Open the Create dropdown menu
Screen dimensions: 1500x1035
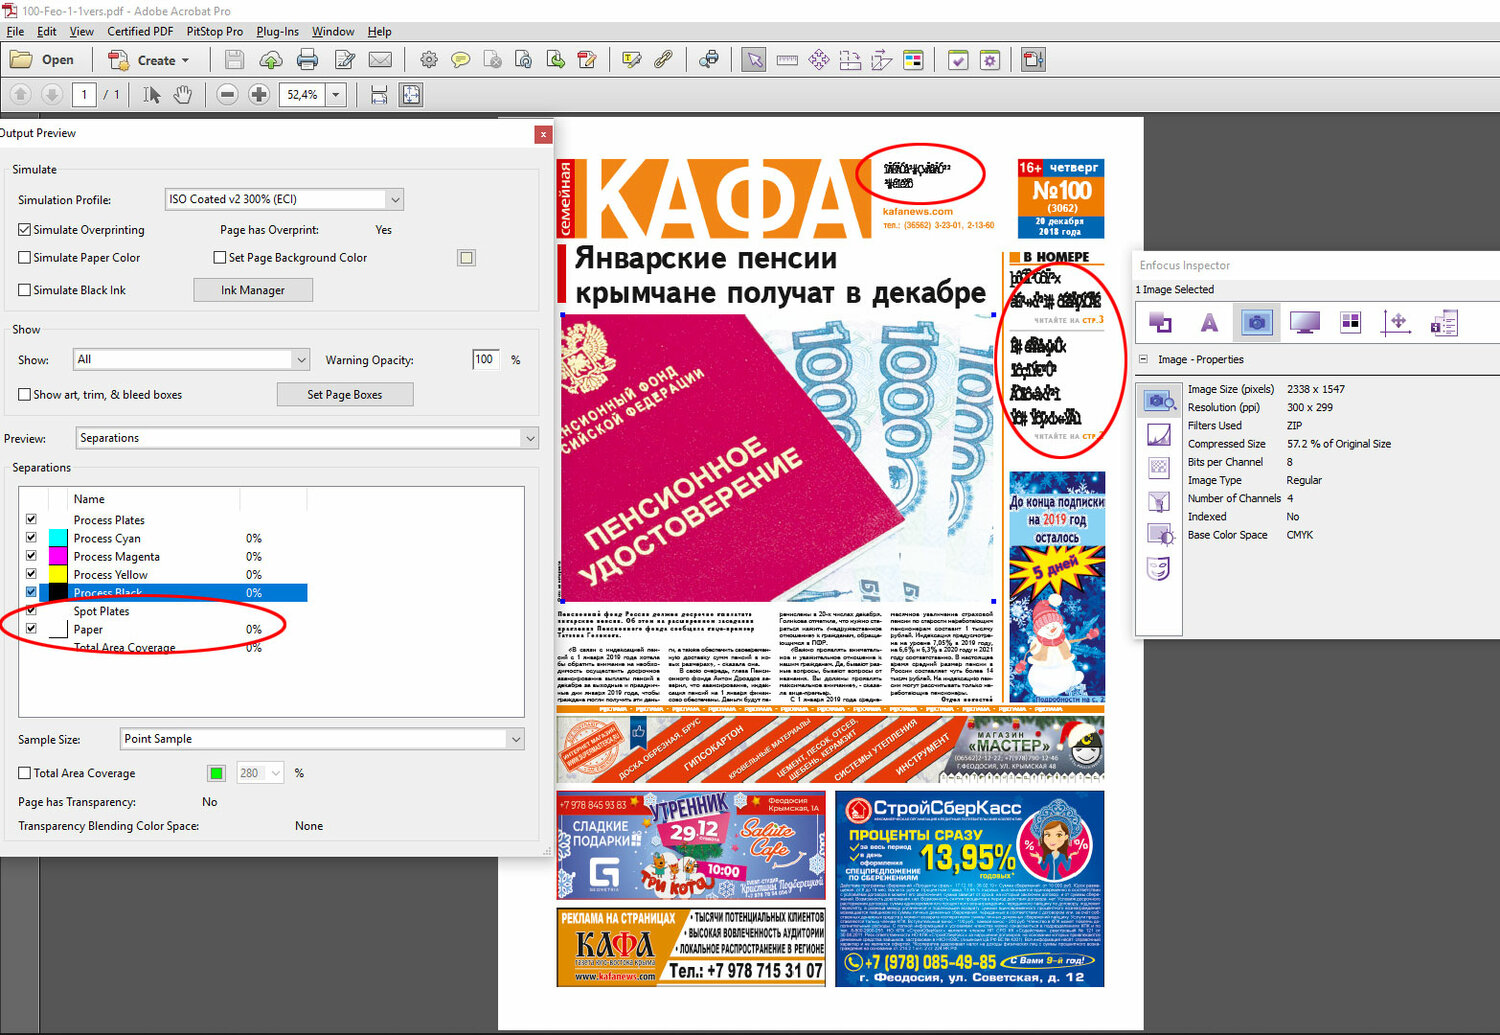point(149,60)
